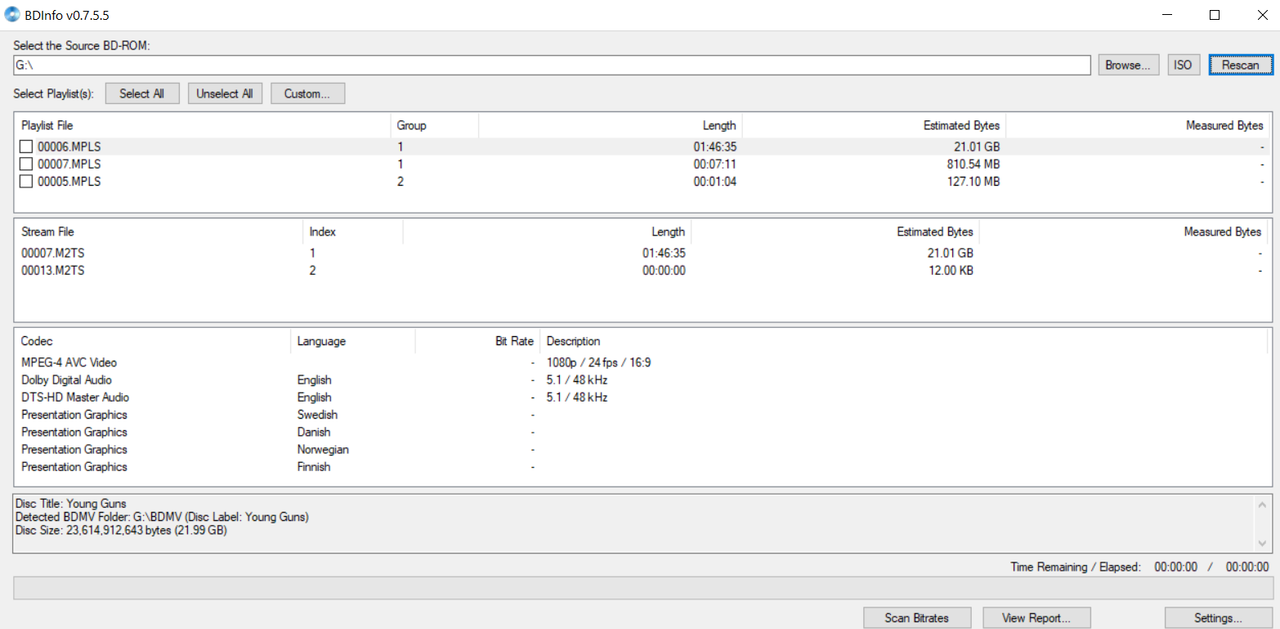This screenshot has height=629, width=1280.
Task: Rescan the source disc
Action: coord(1240,65)
